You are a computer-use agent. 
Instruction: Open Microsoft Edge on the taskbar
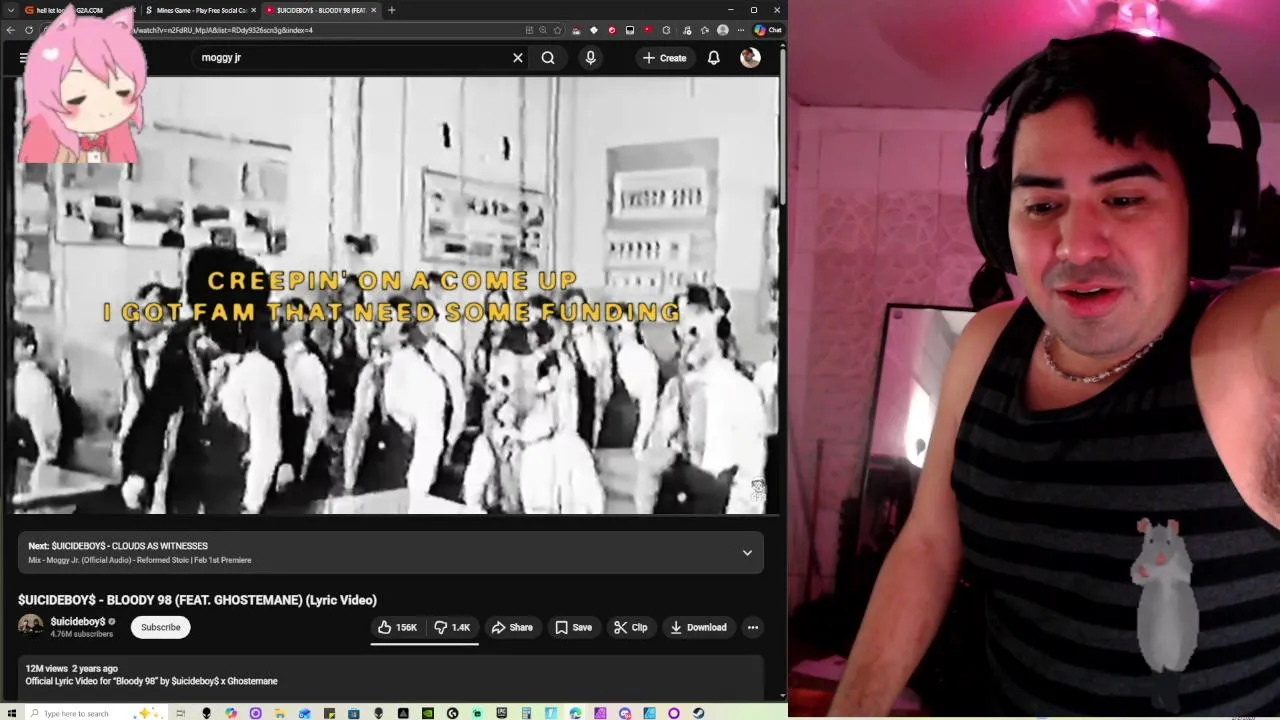575,713
